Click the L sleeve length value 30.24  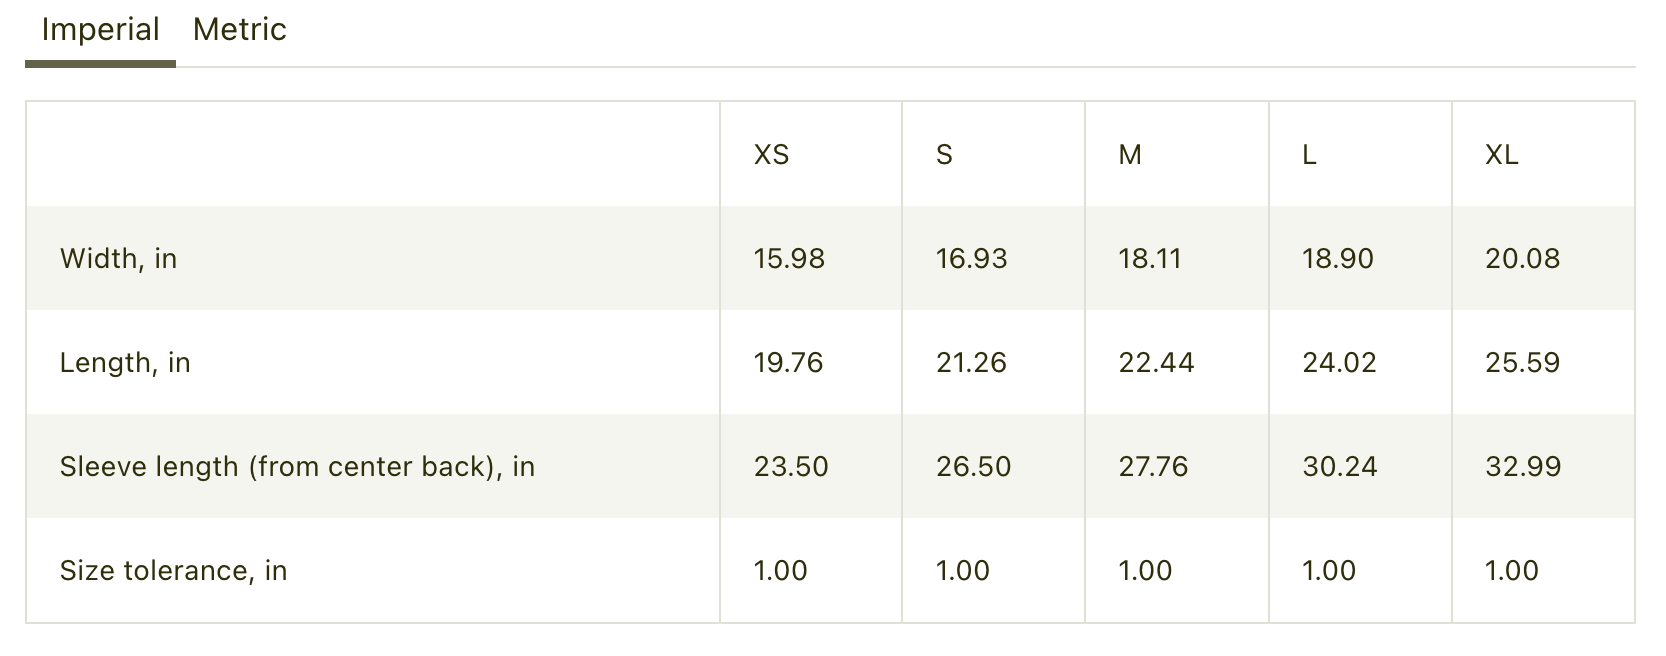(x=1340, y=467)
